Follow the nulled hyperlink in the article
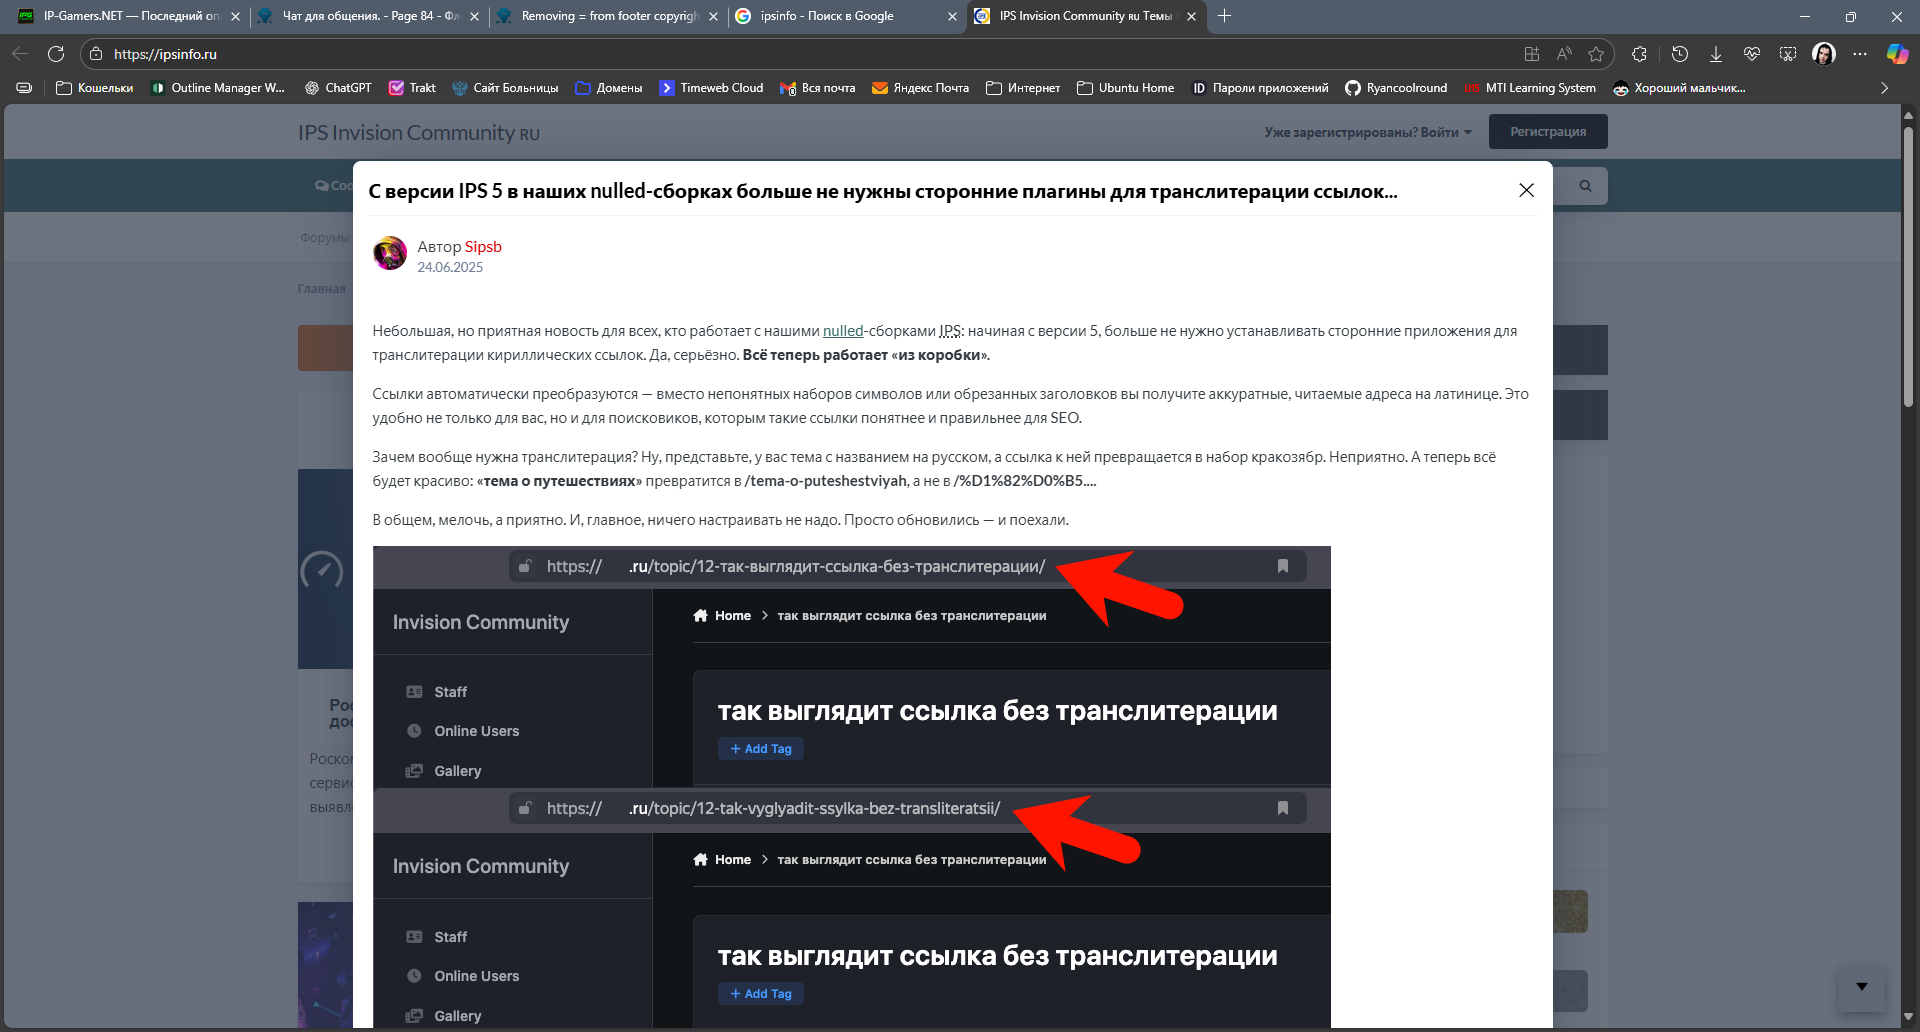 (843, 331)
